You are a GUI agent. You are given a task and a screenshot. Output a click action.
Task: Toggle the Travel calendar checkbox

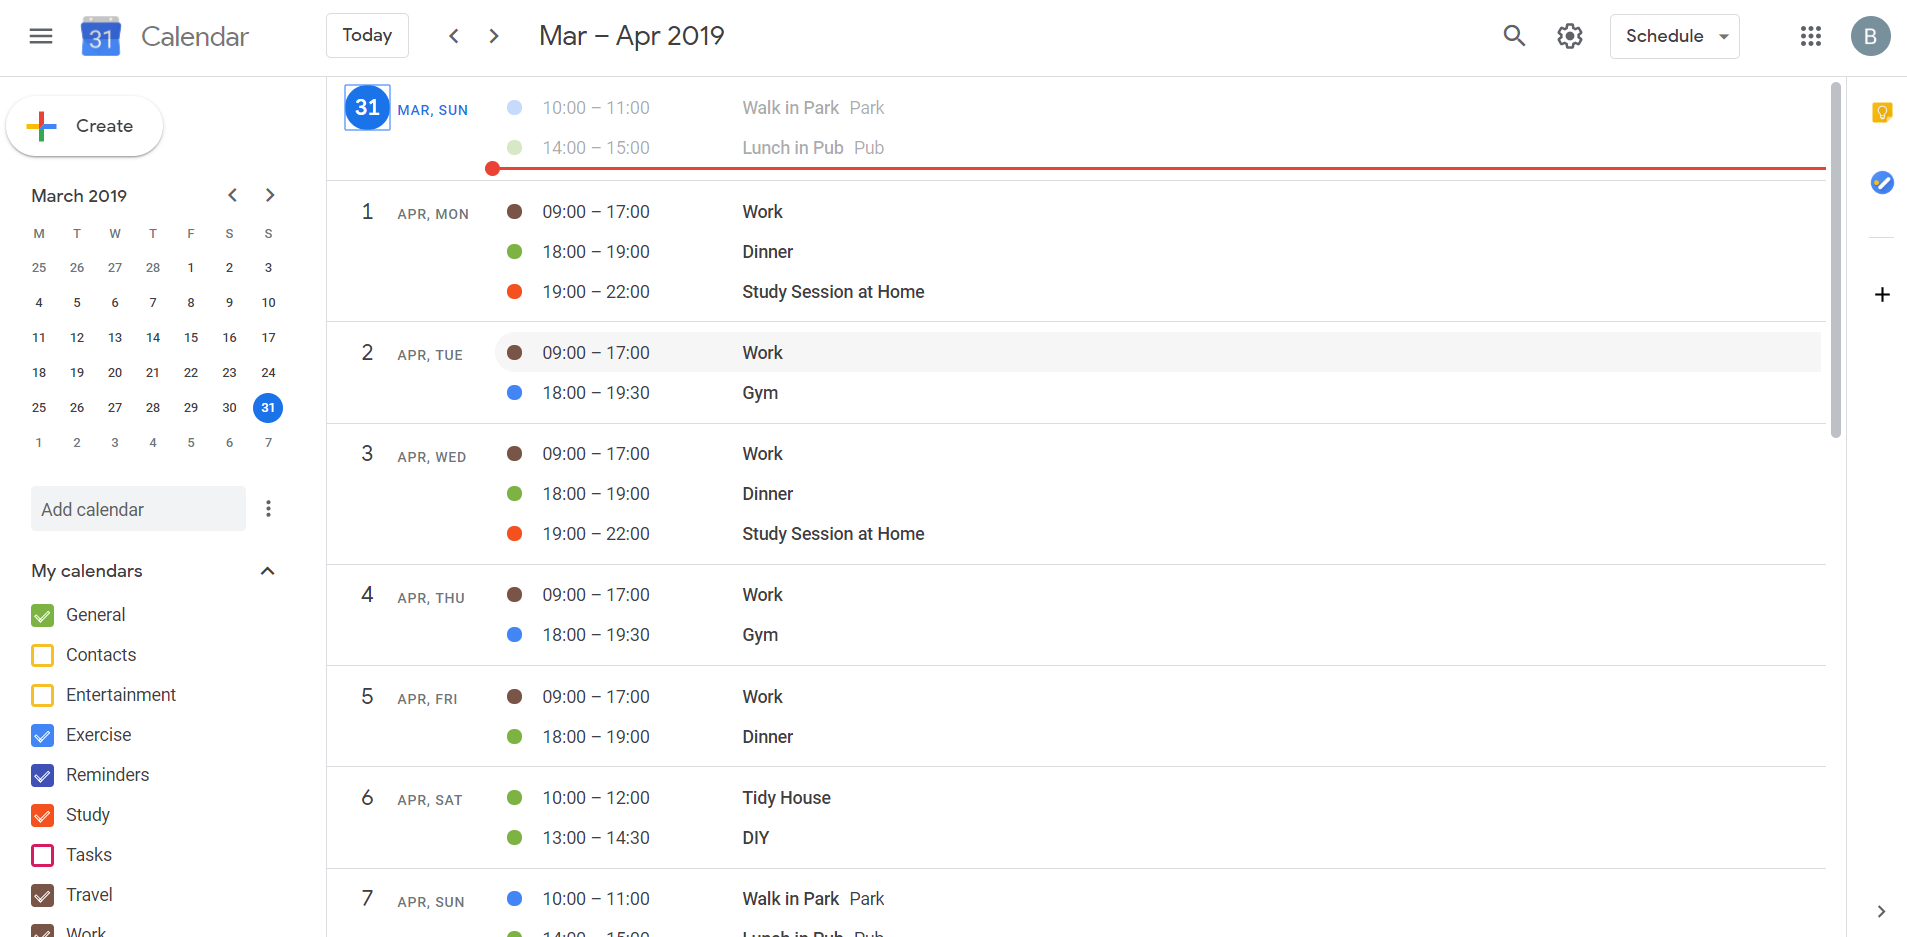click(42, 895)
